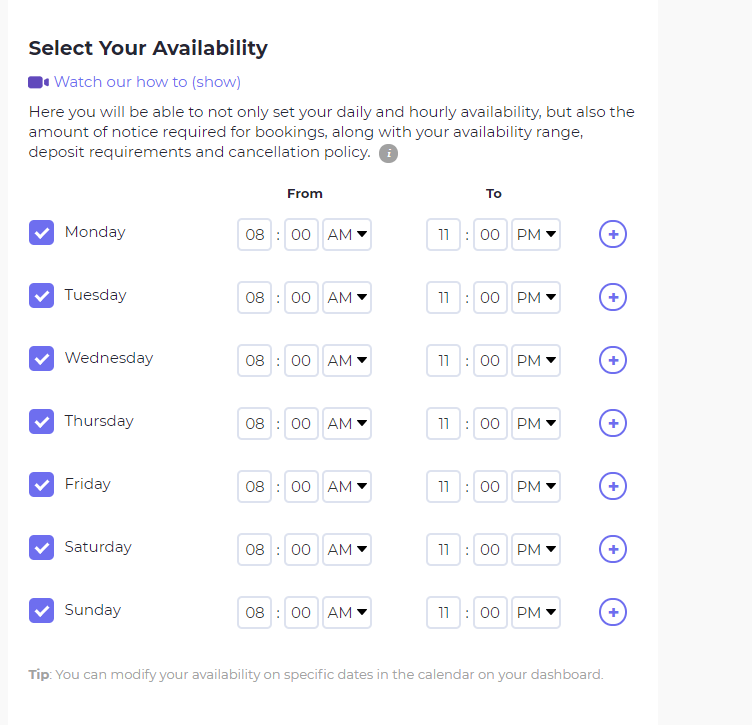
Task: Open Wednesday To PM dropdown
Action: tap(536, 360)
